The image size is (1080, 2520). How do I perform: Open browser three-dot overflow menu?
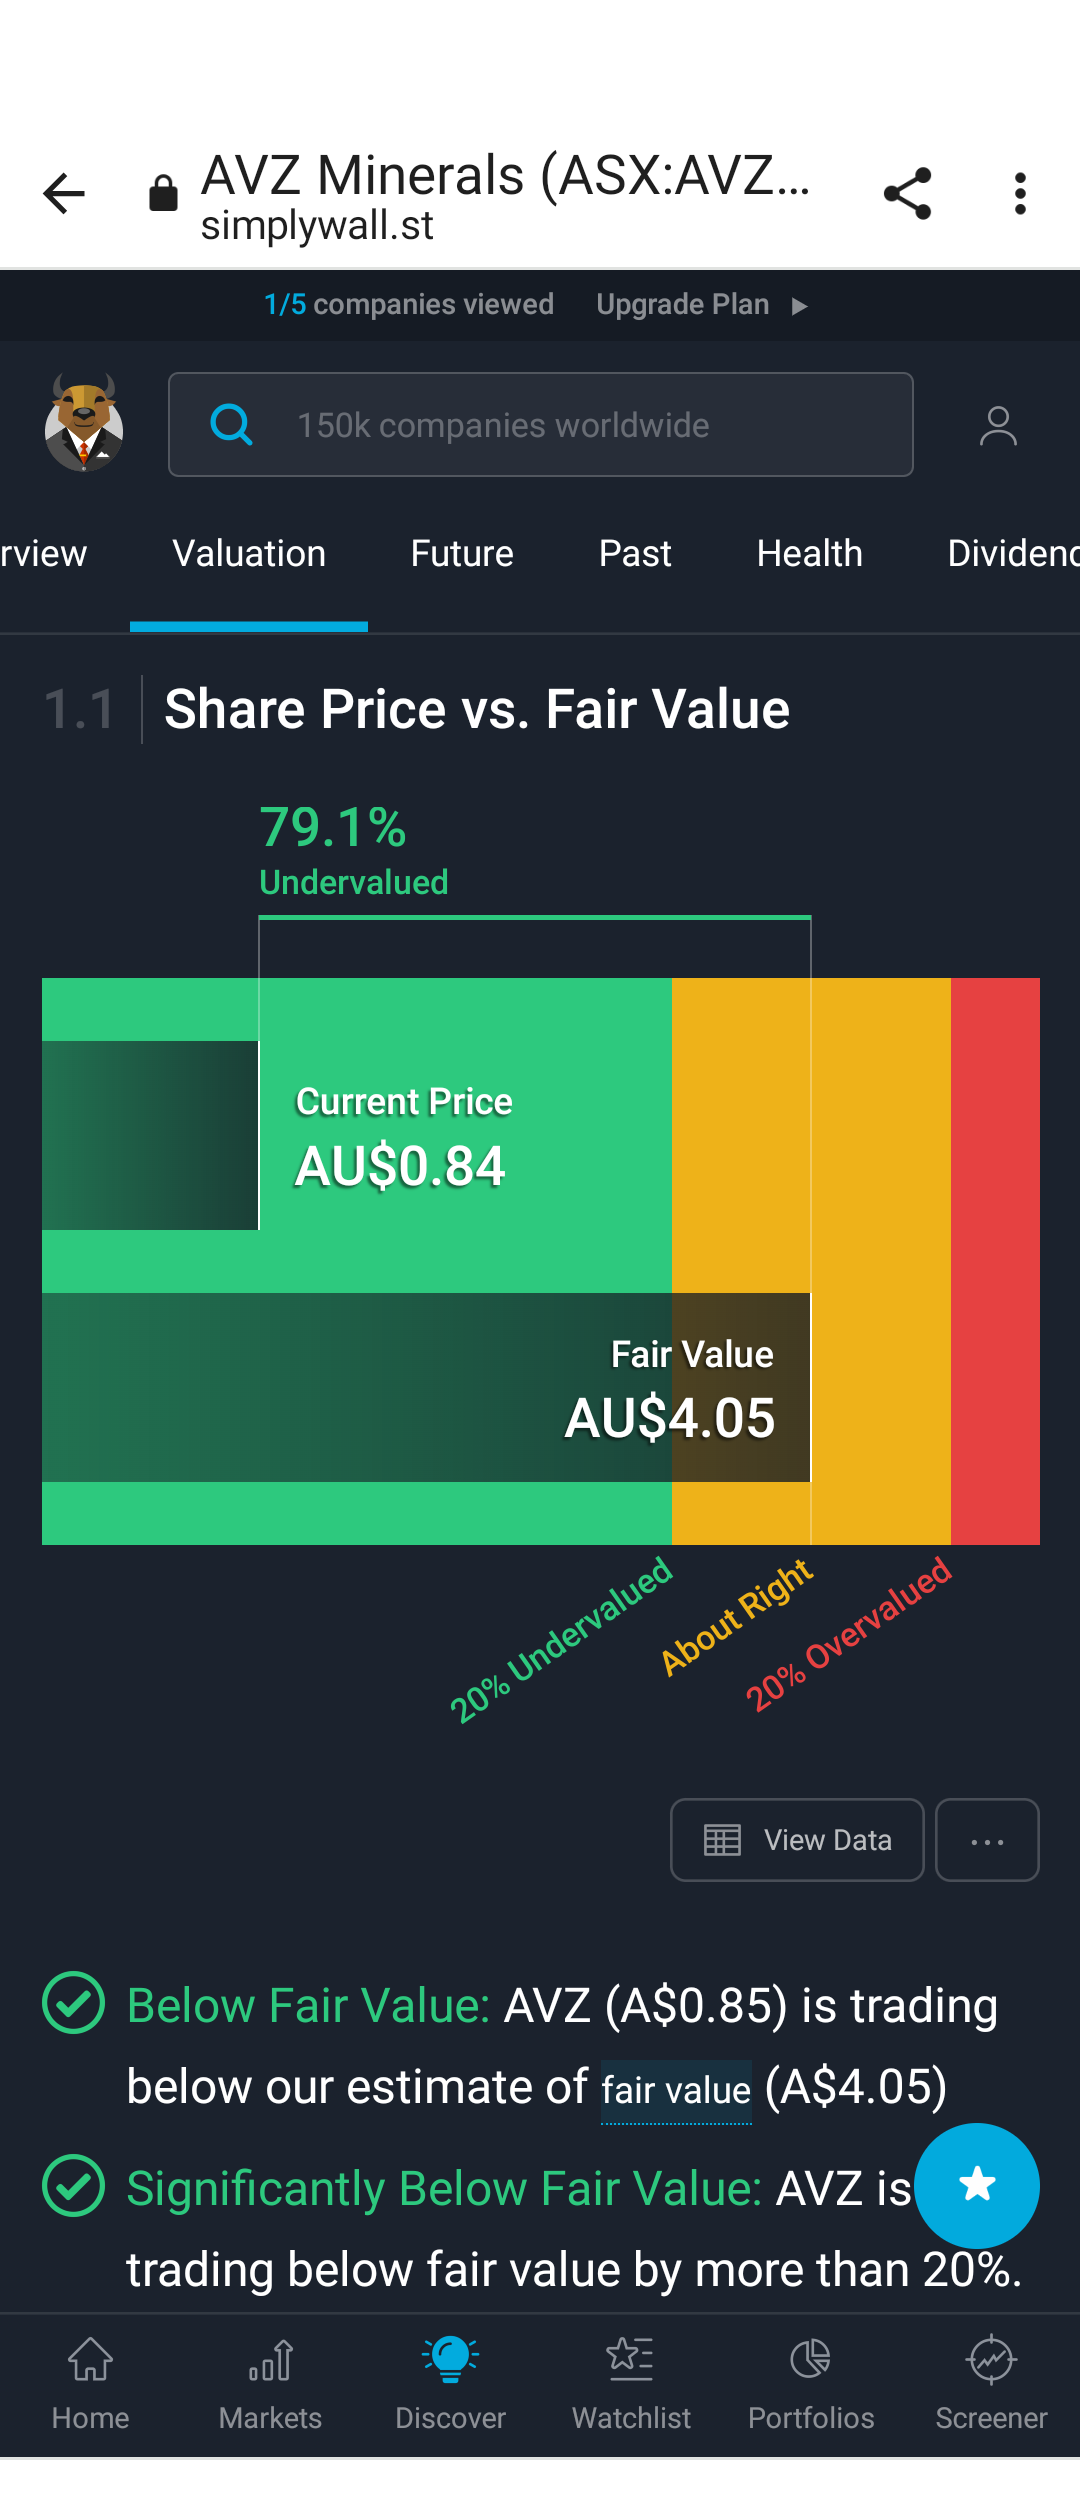(x=1020, y=194)
